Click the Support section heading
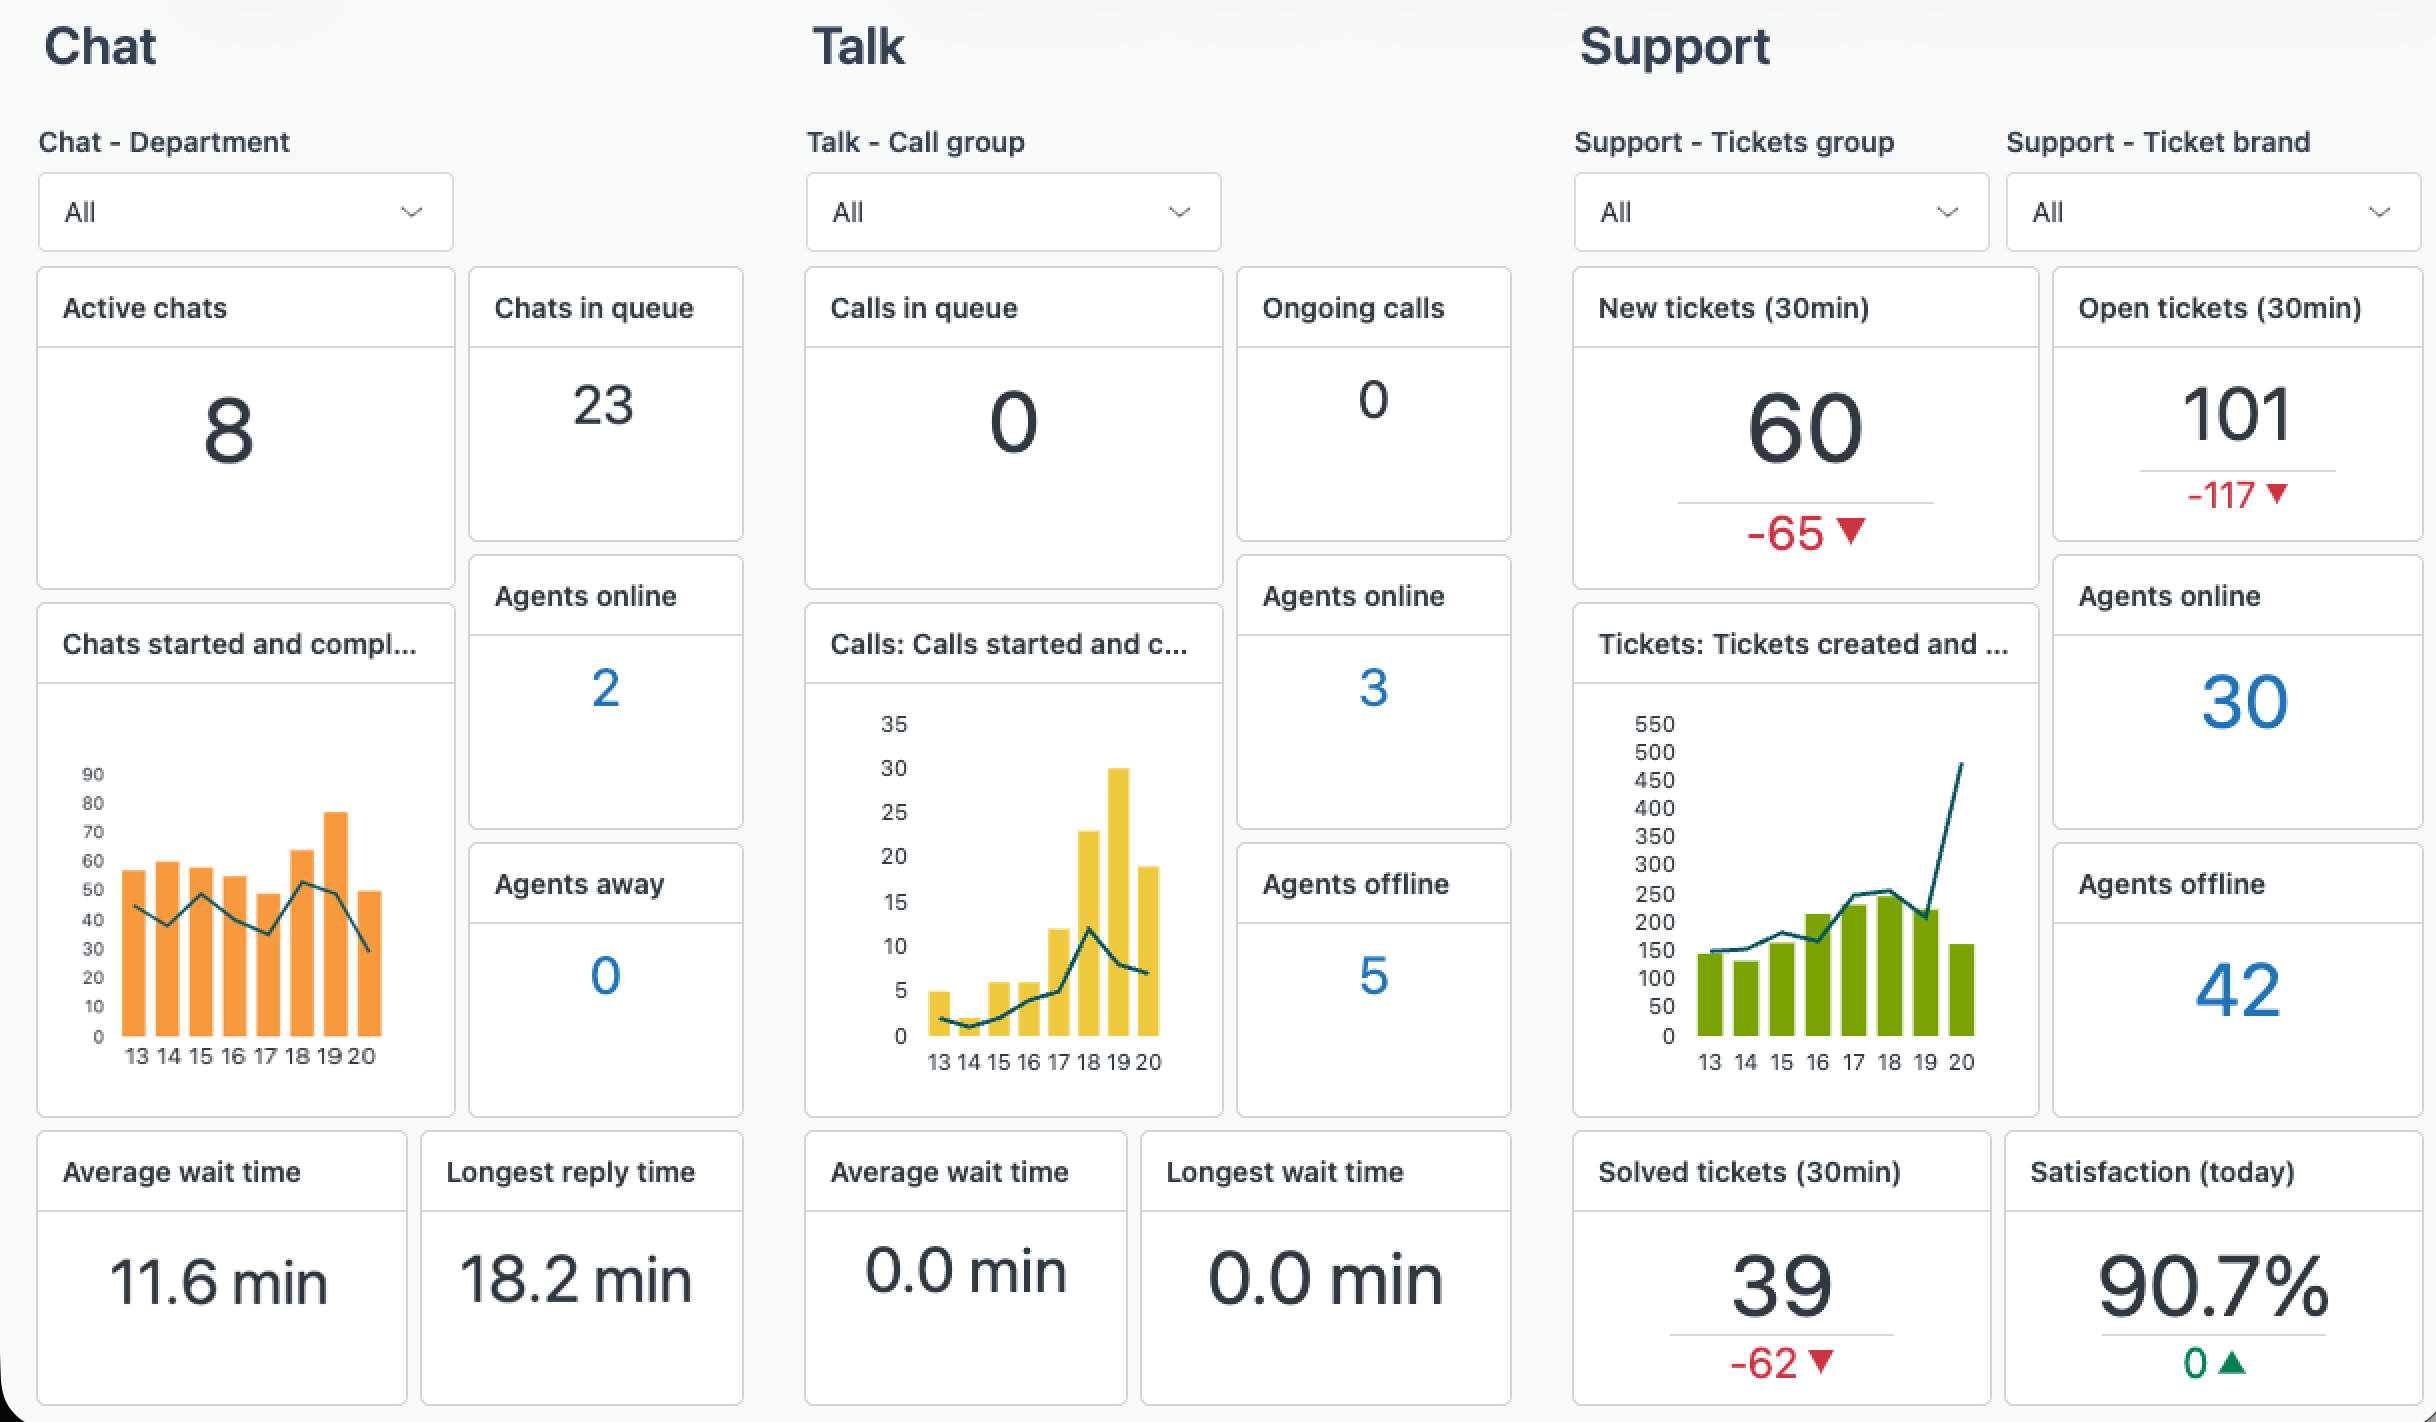 [x=1674, y=46]
